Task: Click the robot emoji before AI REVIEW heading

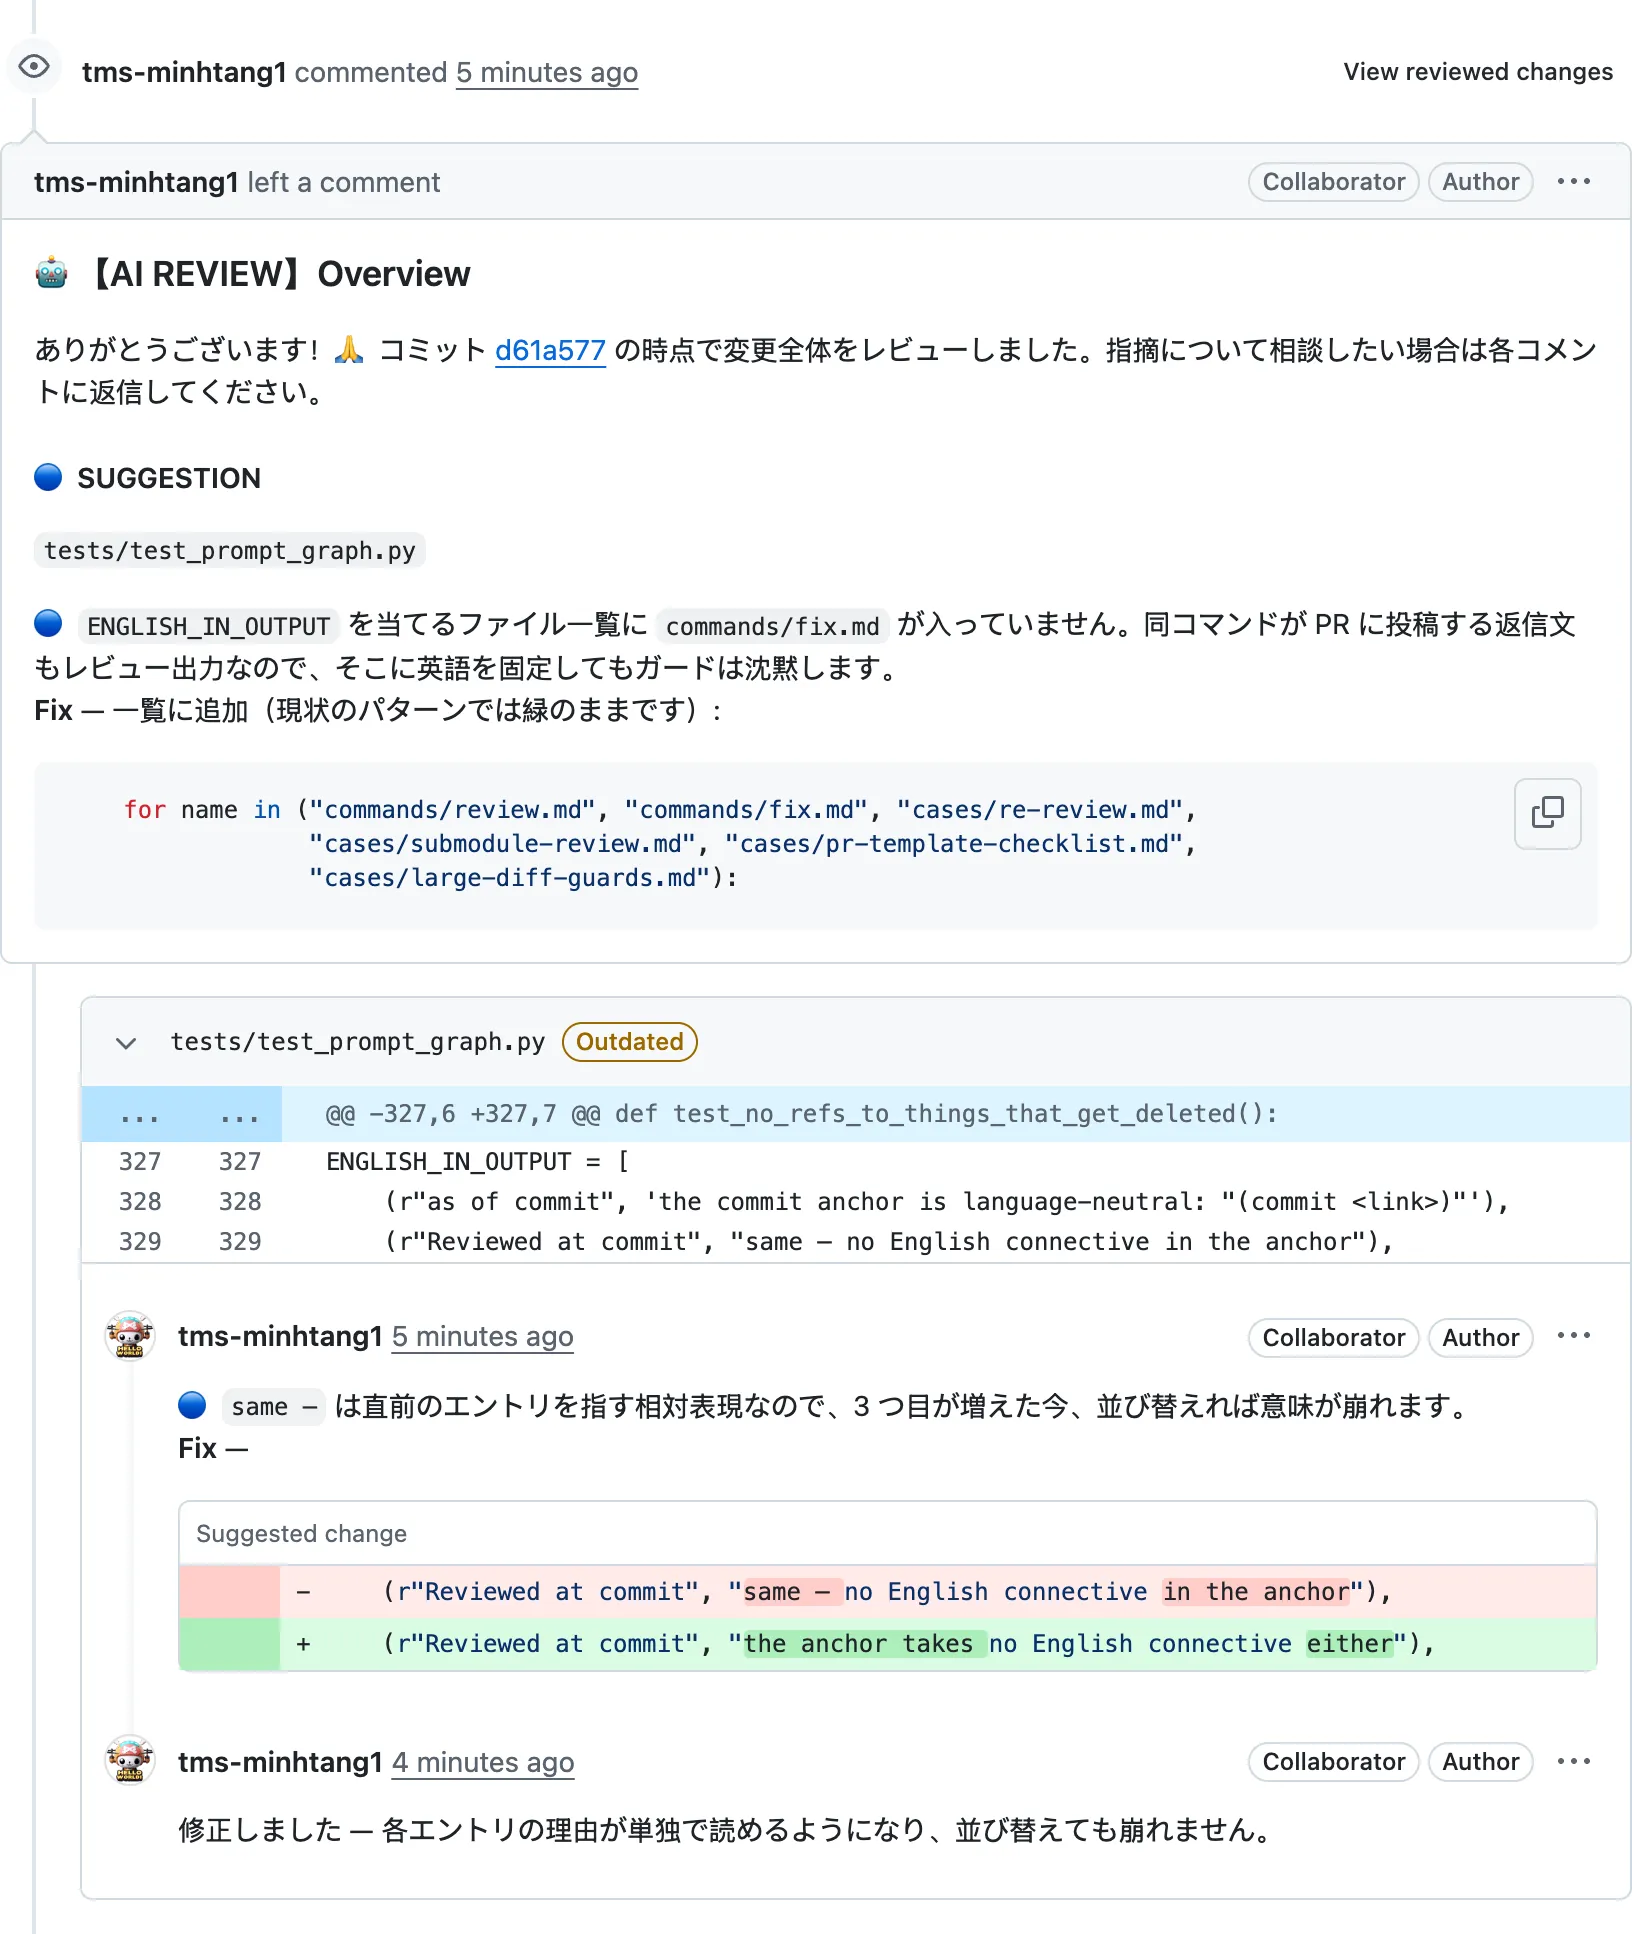Action: click(x=52, y=273)
